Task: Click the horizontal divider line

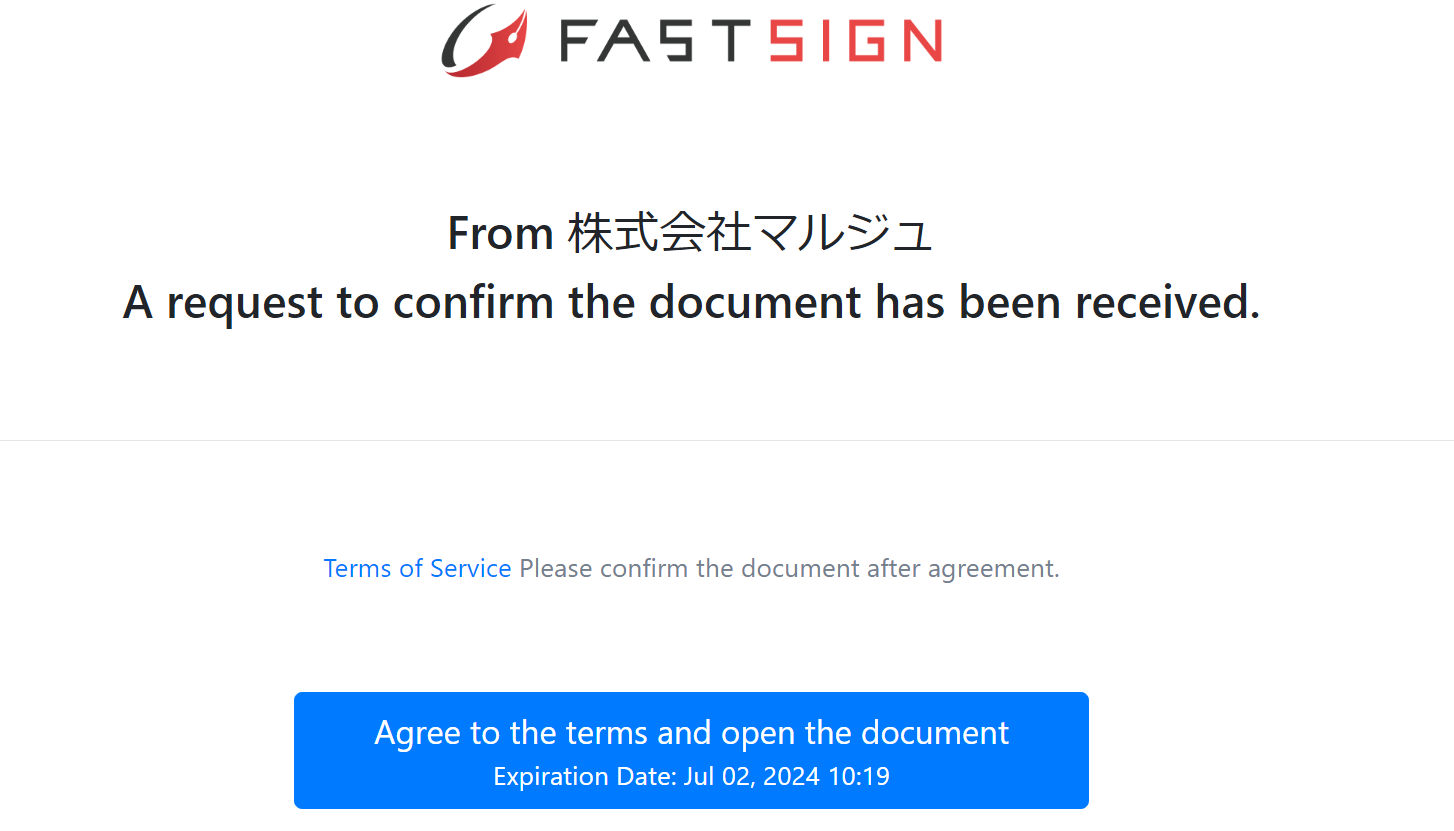Action: coord(727,440)
